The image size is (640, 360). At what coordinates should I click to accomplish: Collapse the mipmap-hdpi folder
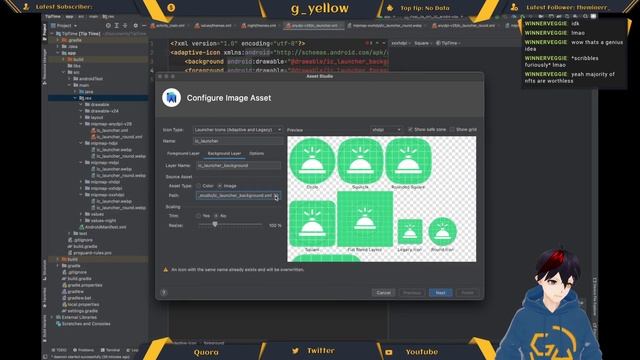click(x=81, y=143)
